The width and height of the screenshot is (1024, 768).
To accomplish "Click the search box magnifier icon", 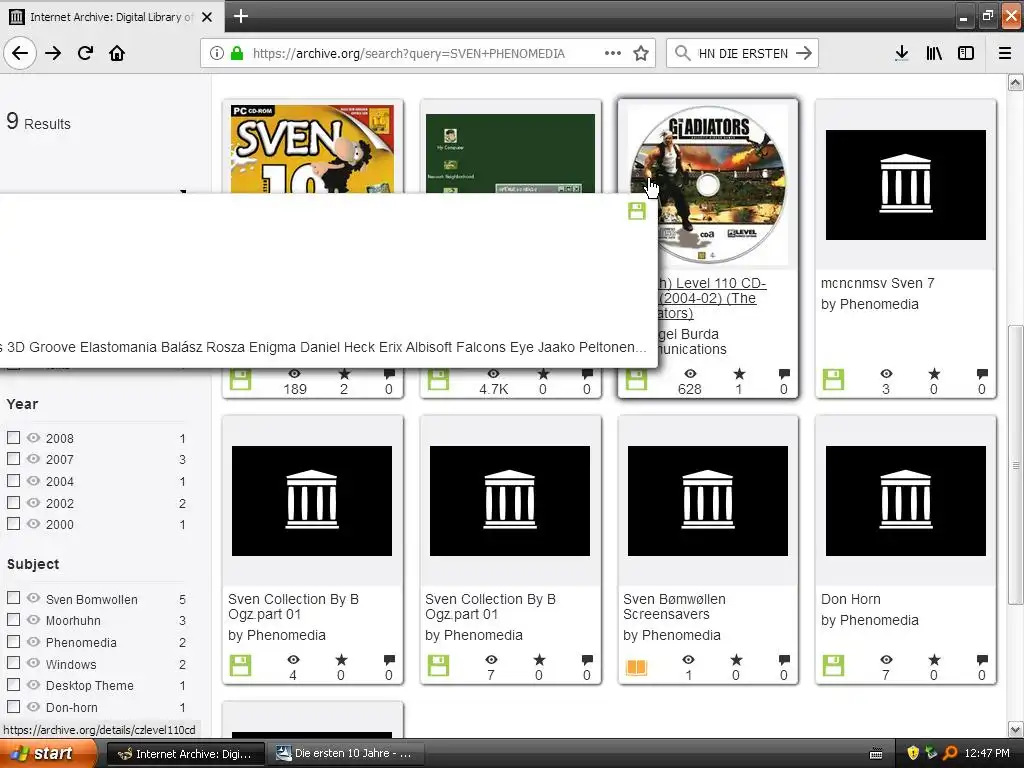I will [x=682, y=53].
